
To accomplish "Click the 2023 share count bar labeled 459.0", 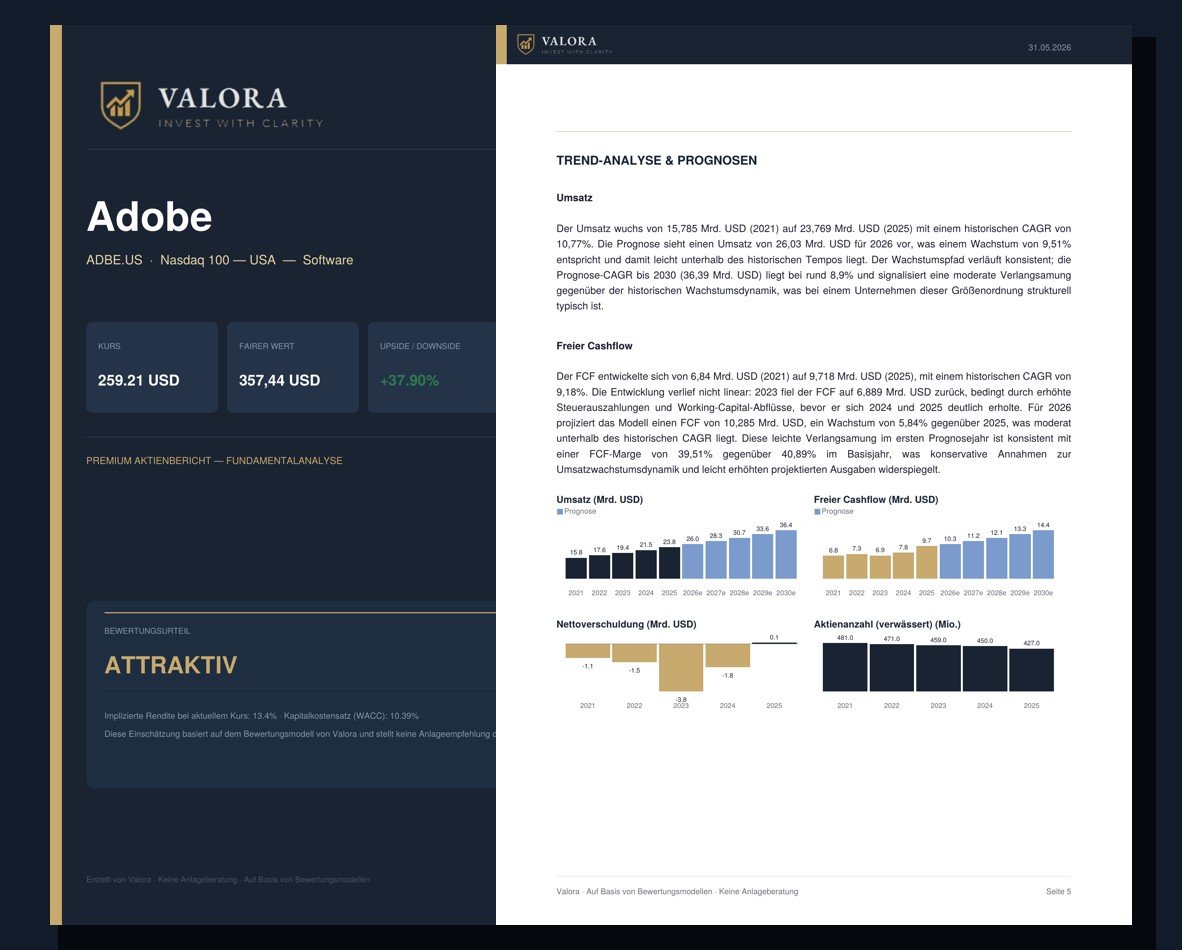I will point(939,669).
